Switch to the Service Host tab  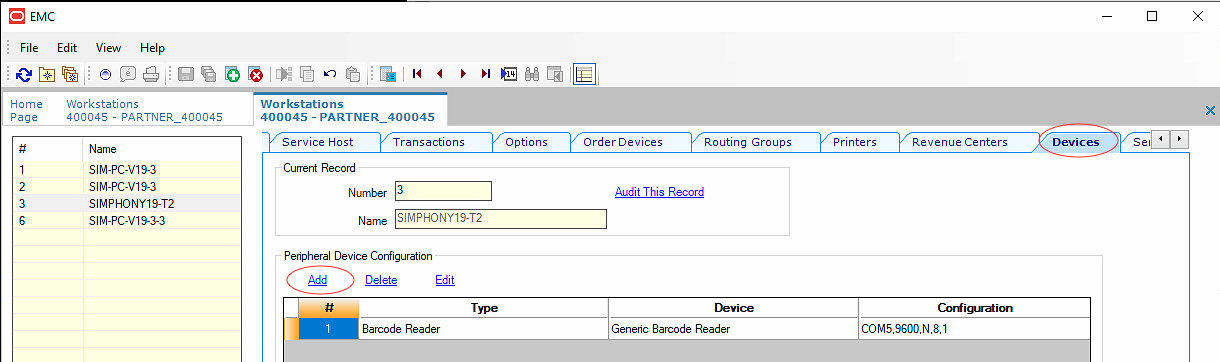coord(317,142)
